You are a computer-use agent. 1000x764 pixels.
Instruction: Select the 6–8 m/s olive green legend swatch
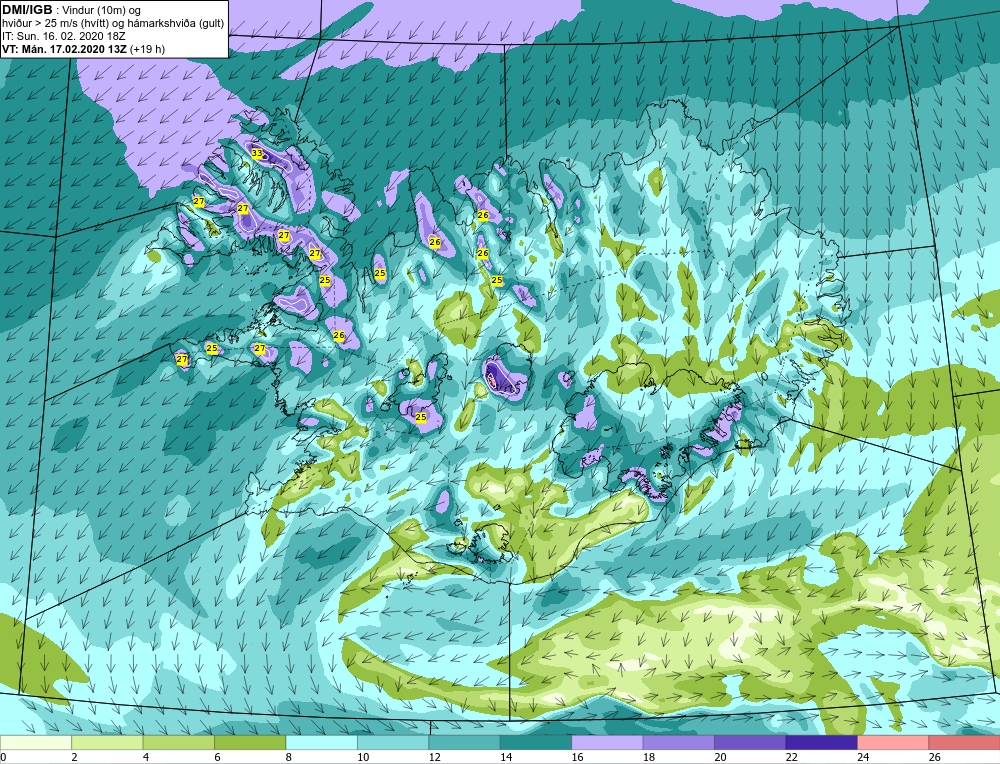[250, 743]
